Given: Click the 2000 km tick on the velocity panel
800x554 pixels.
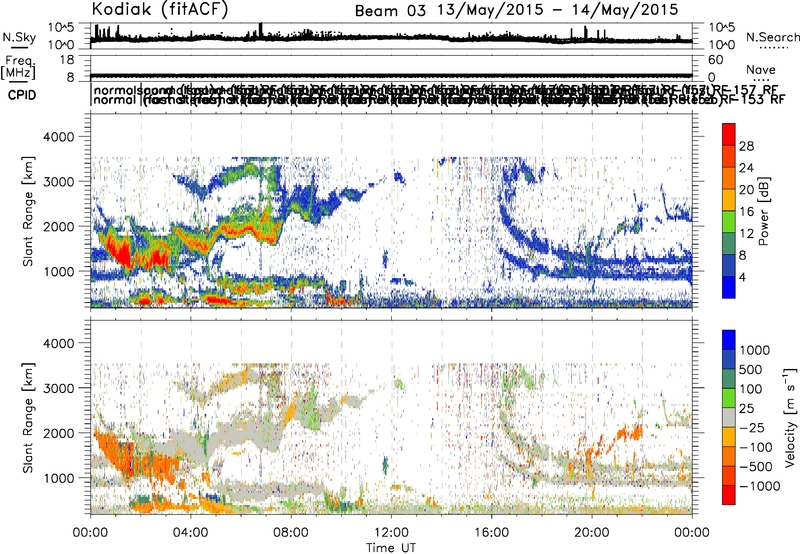Looking at the screenshot, I should (x=61, y=433).
